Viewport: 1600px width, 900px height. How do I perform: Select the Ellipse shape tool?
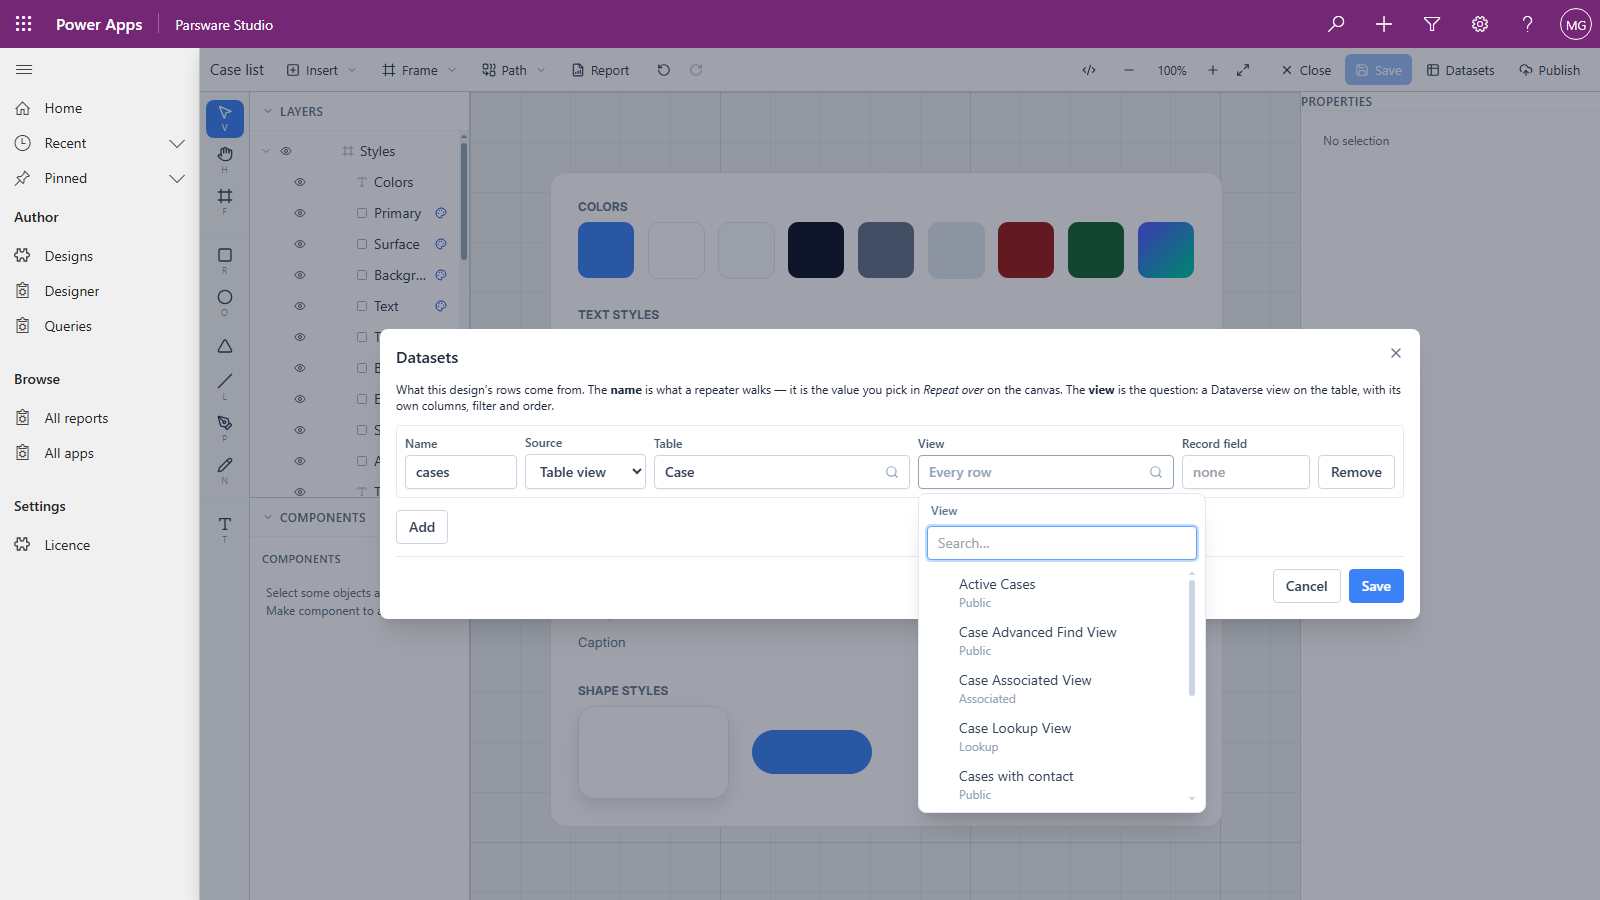click(x=225, y=302)
